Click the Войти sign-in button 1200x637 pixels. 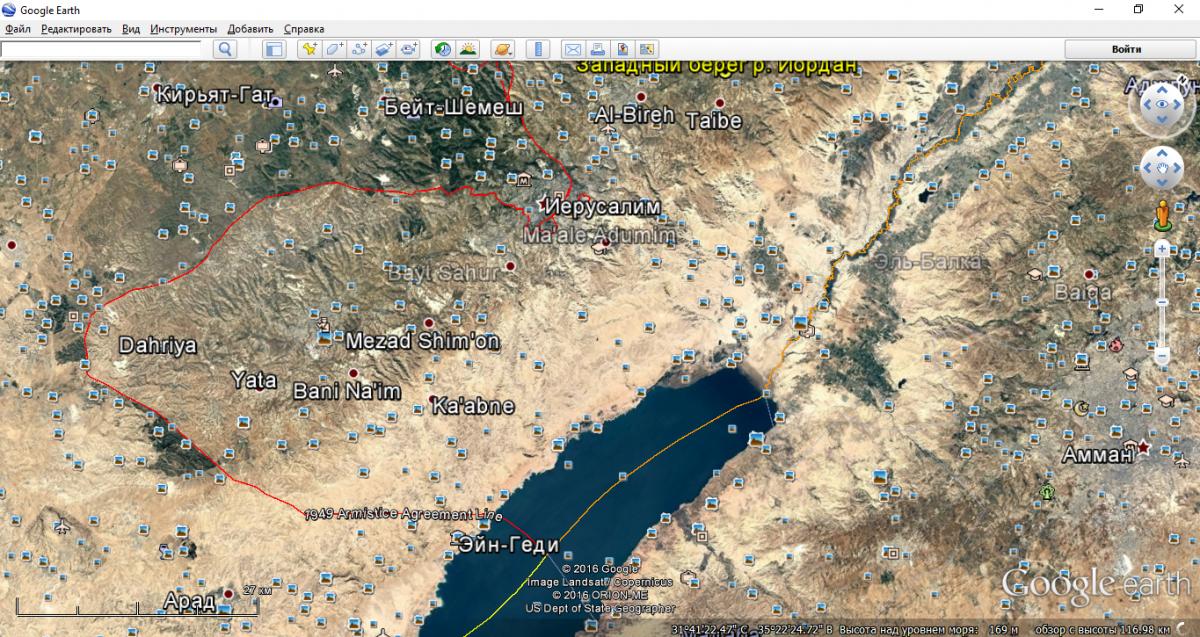(x=1126, y=49)
